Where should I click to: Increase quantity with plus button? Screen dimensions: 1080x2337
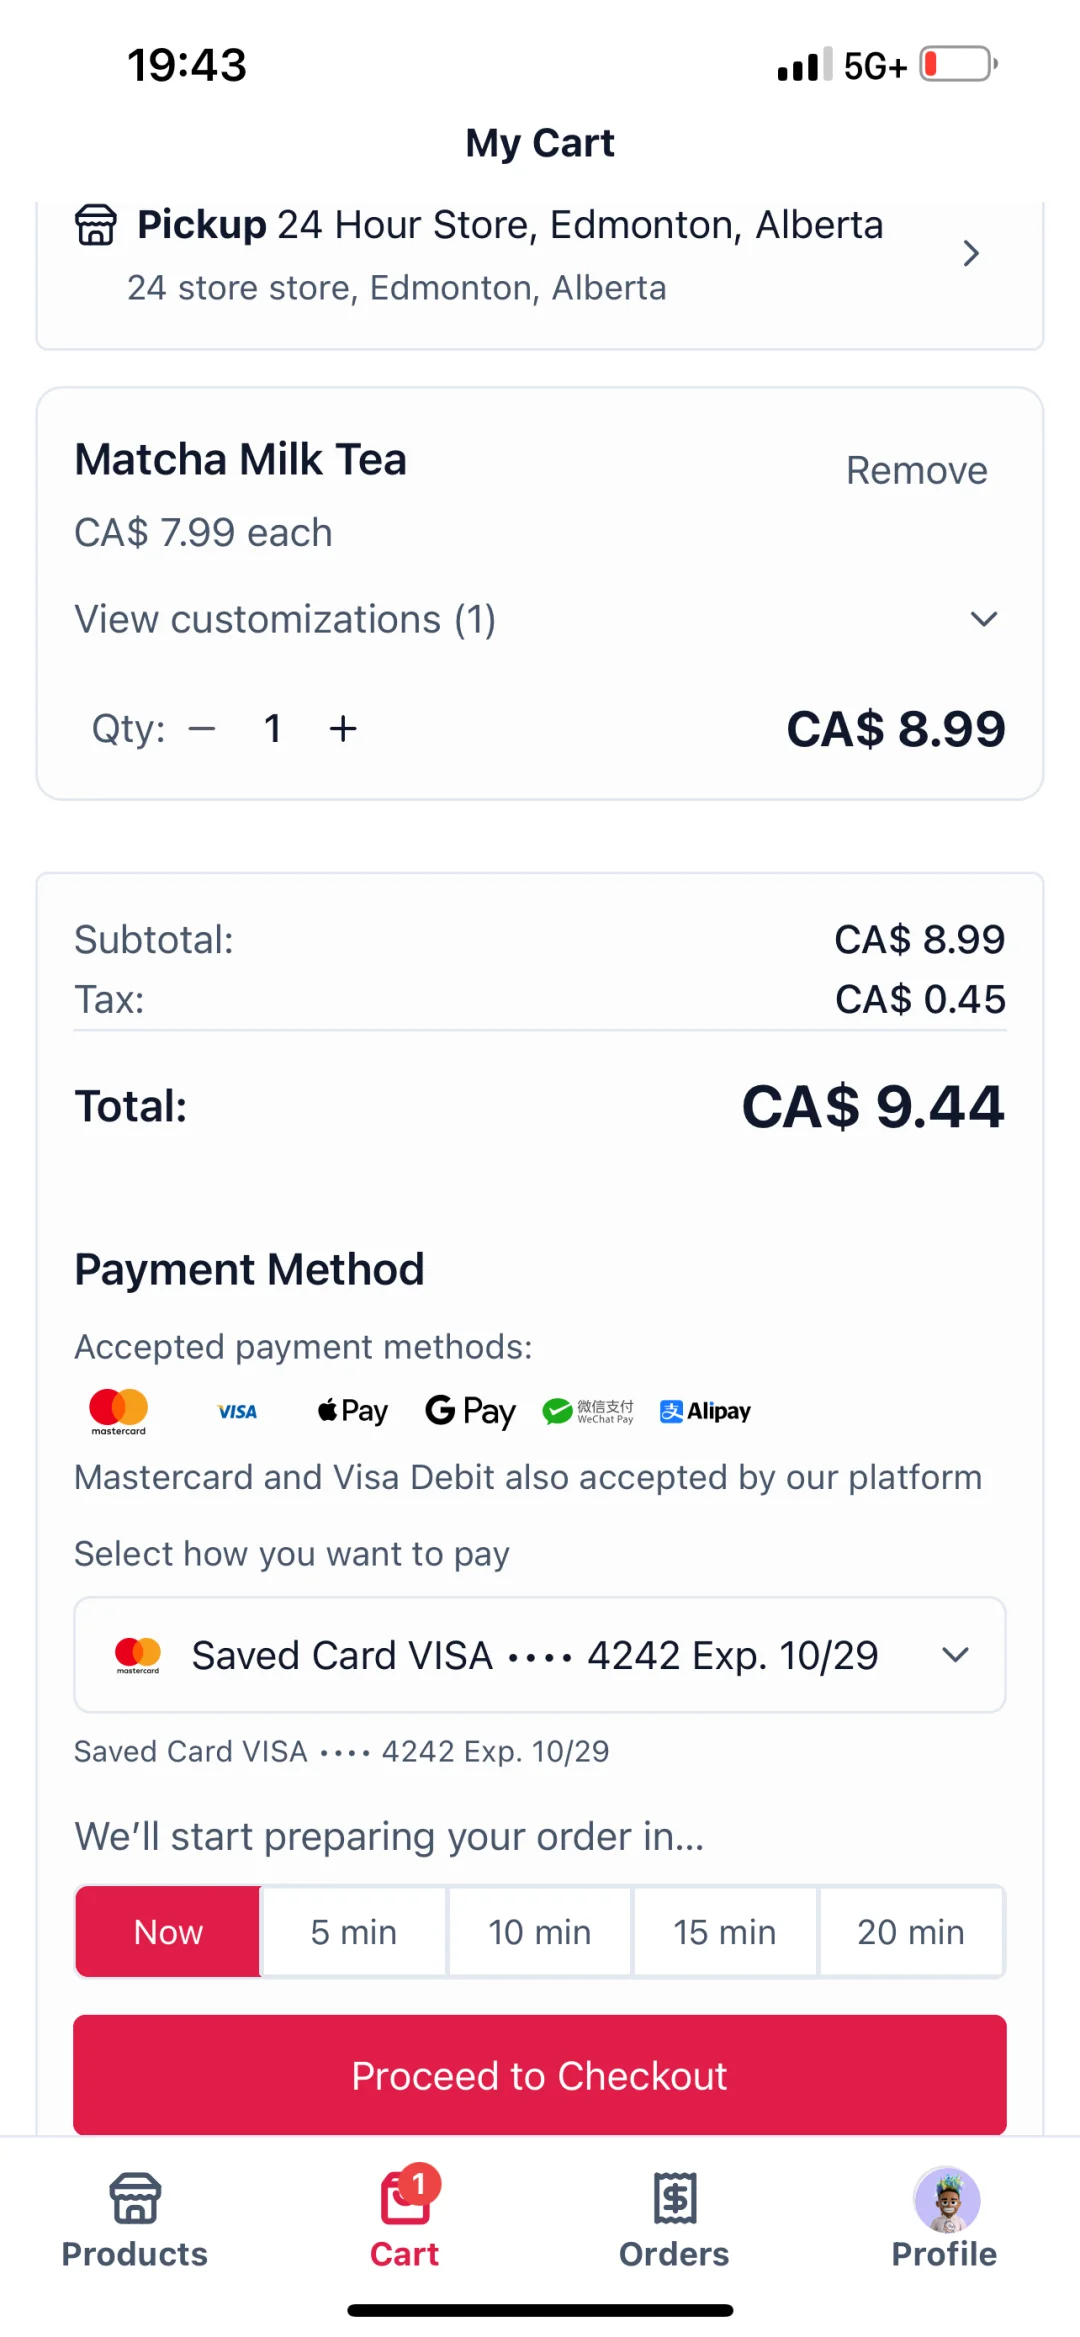click(343, 729)
